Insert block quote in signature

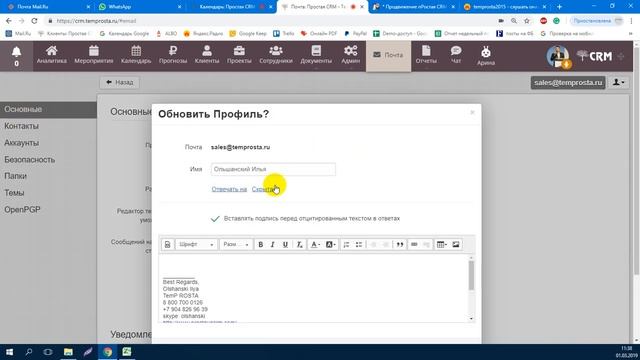coord(400,244)
